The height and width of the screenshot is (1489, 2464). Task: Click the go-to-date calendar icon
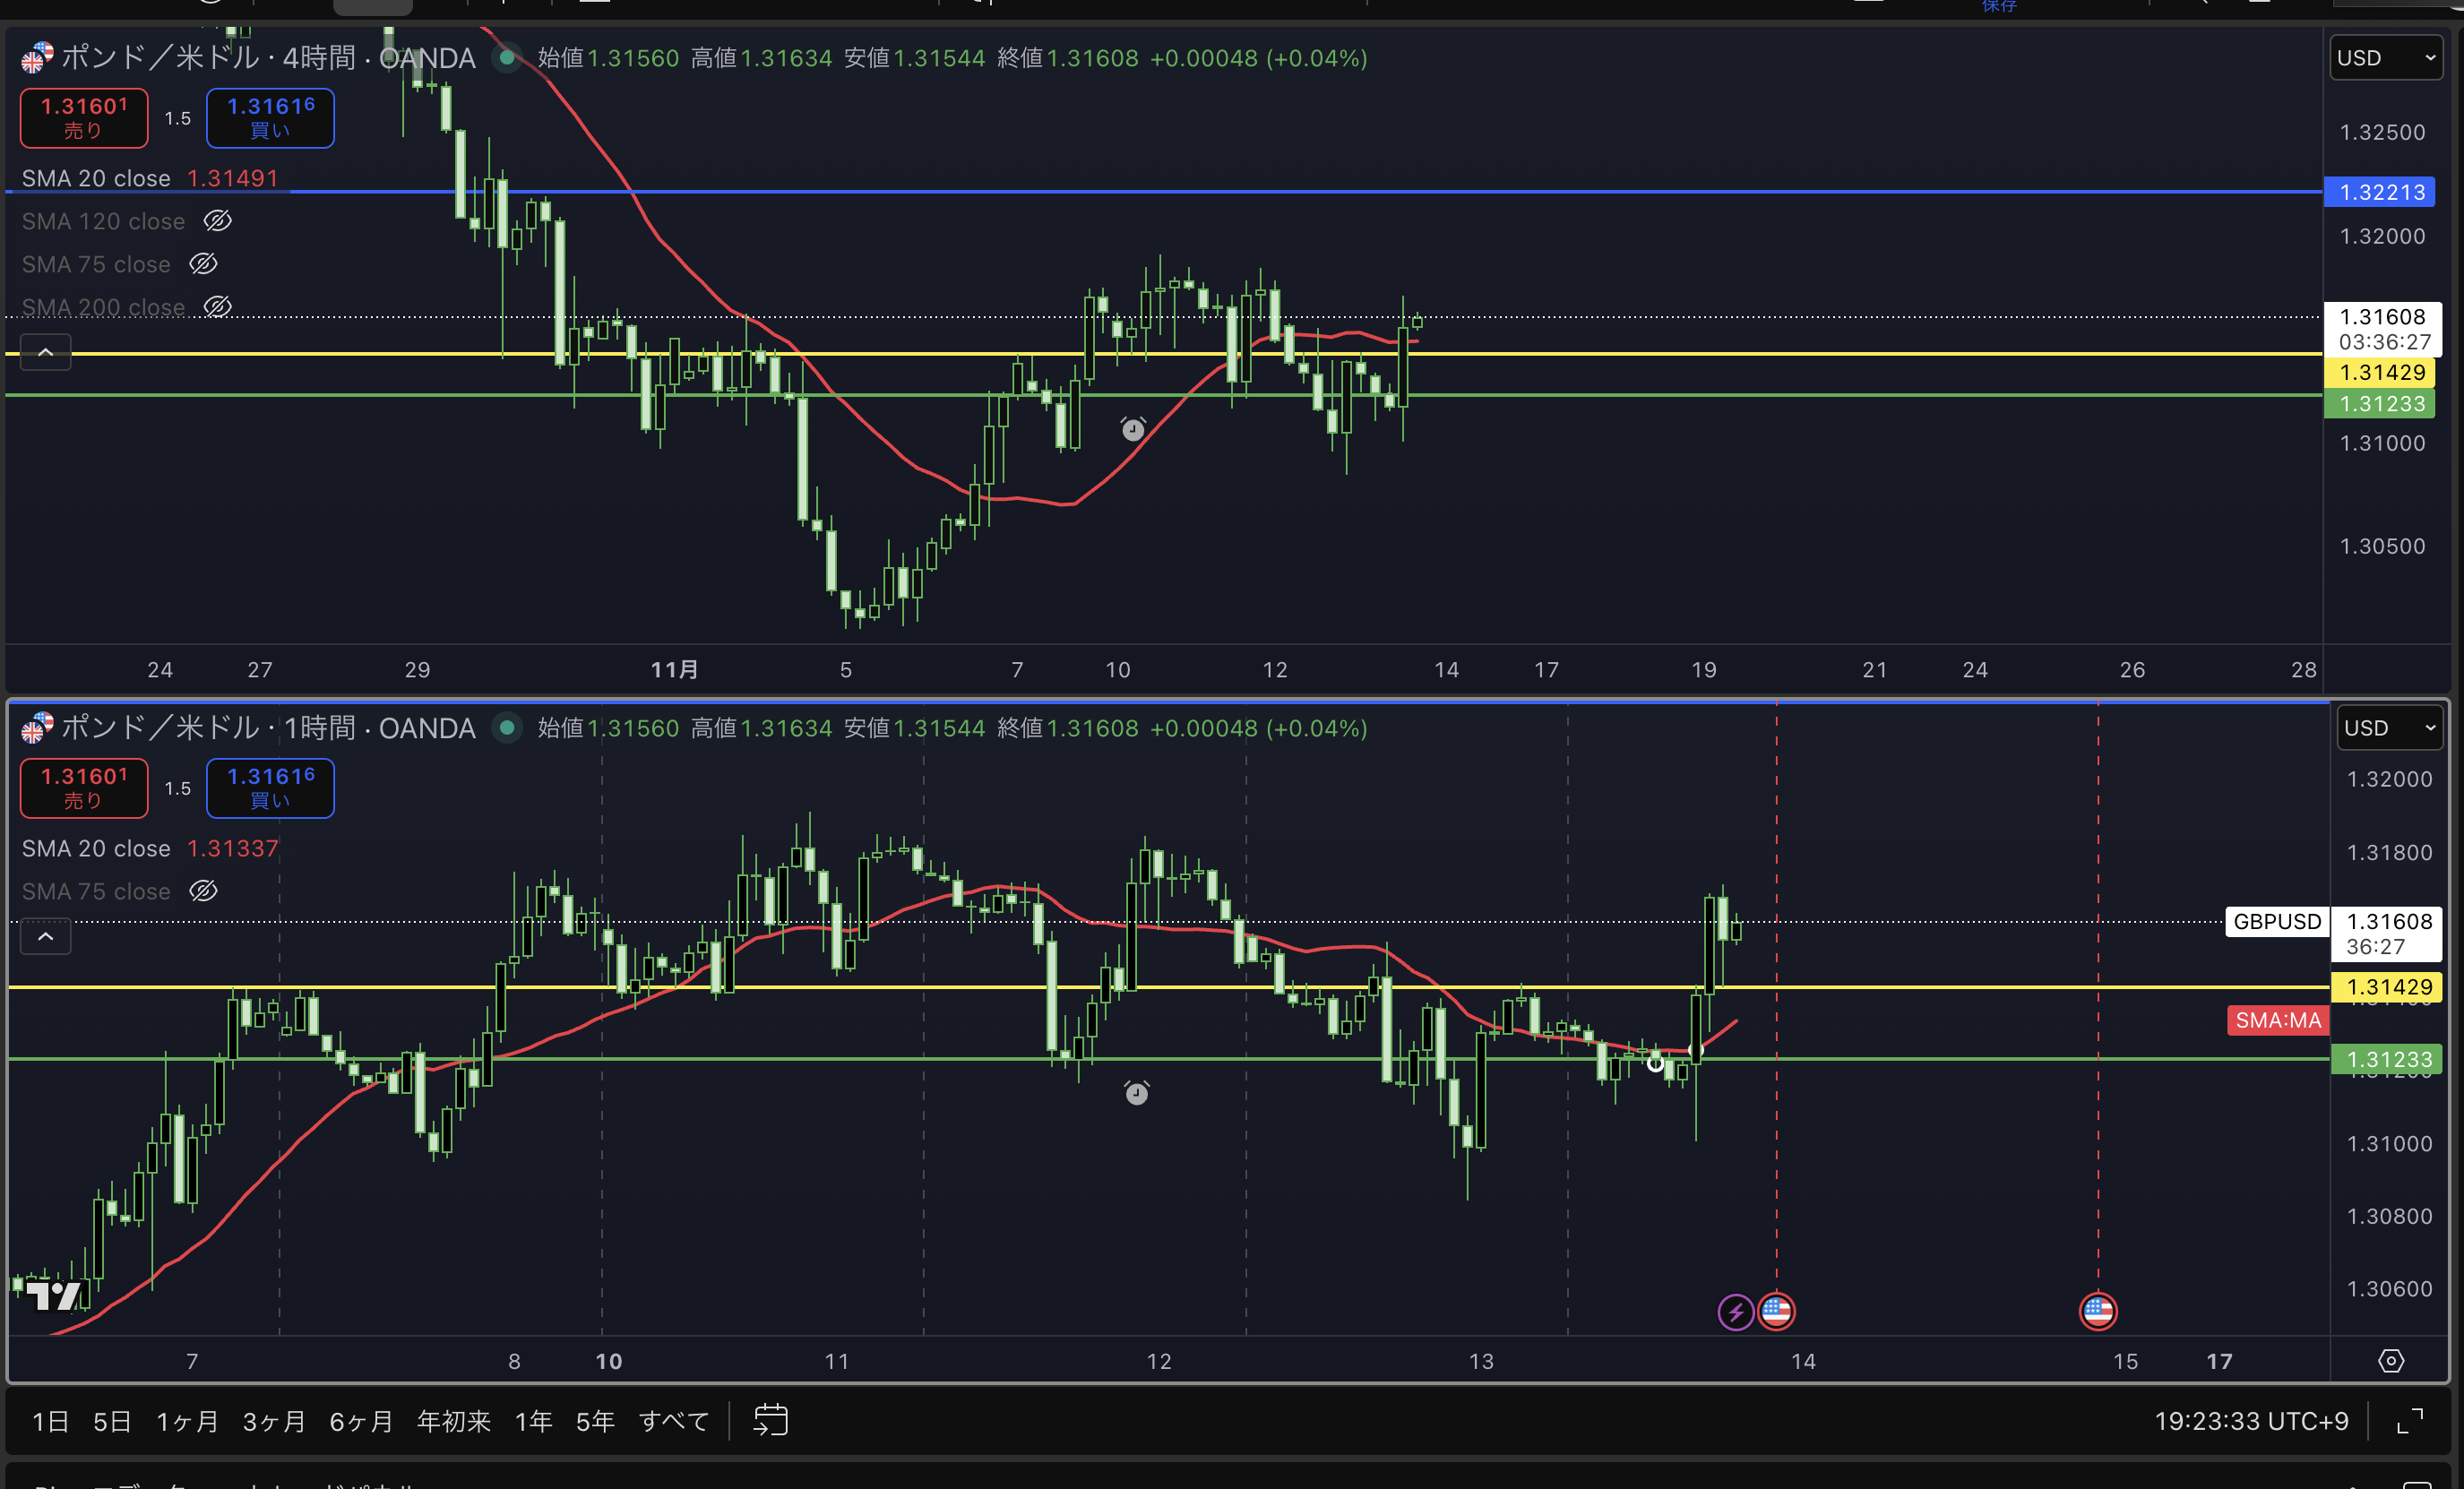click(770, 1420)
